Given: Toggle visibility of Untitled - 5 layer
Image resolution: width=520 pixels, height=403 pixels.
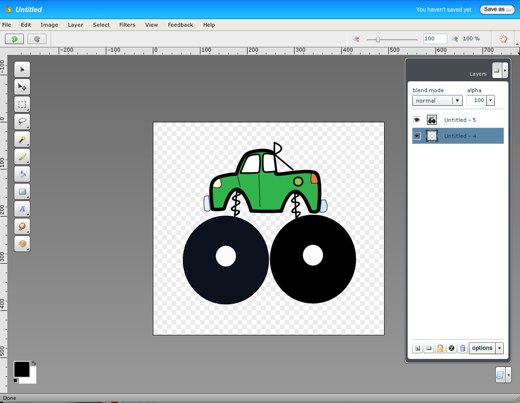Looking at the screenshot, I should click(417, 120).
